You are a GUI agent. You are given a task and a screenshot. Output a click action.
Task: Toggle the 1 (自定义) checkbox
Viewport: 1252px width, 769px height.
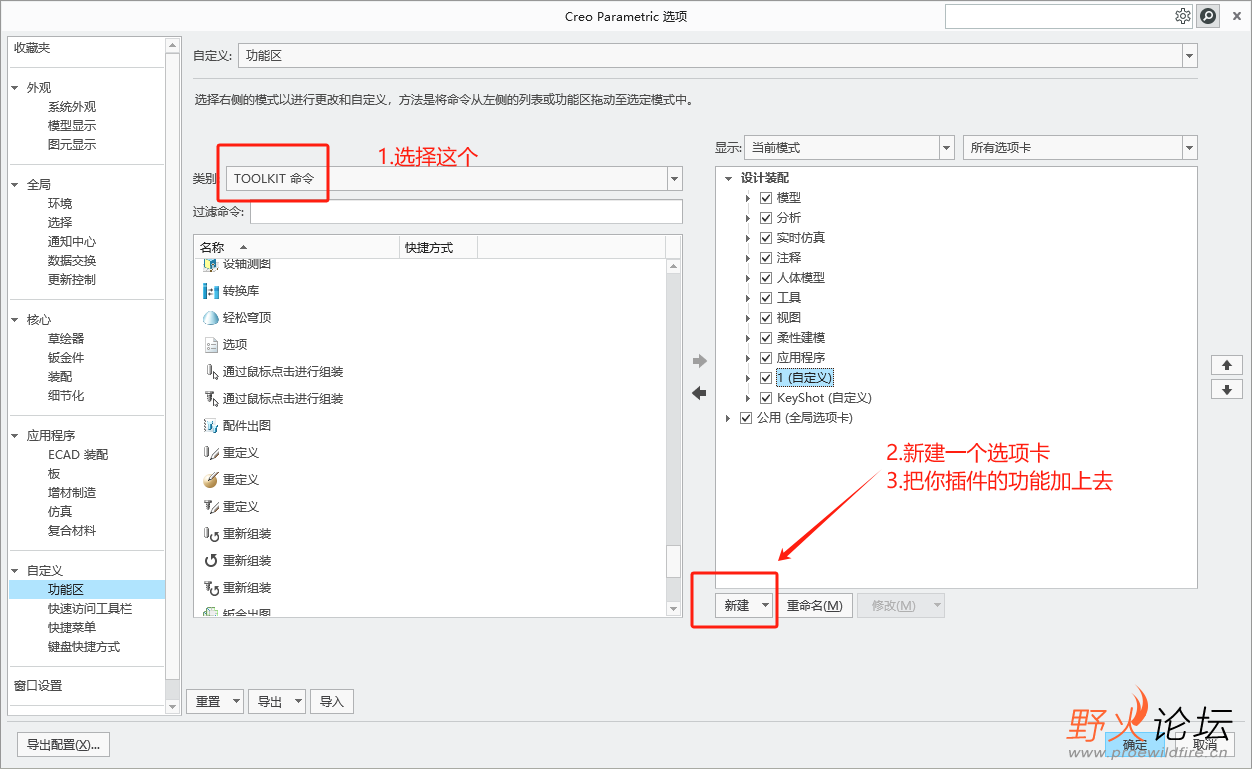tap(766, 378)
